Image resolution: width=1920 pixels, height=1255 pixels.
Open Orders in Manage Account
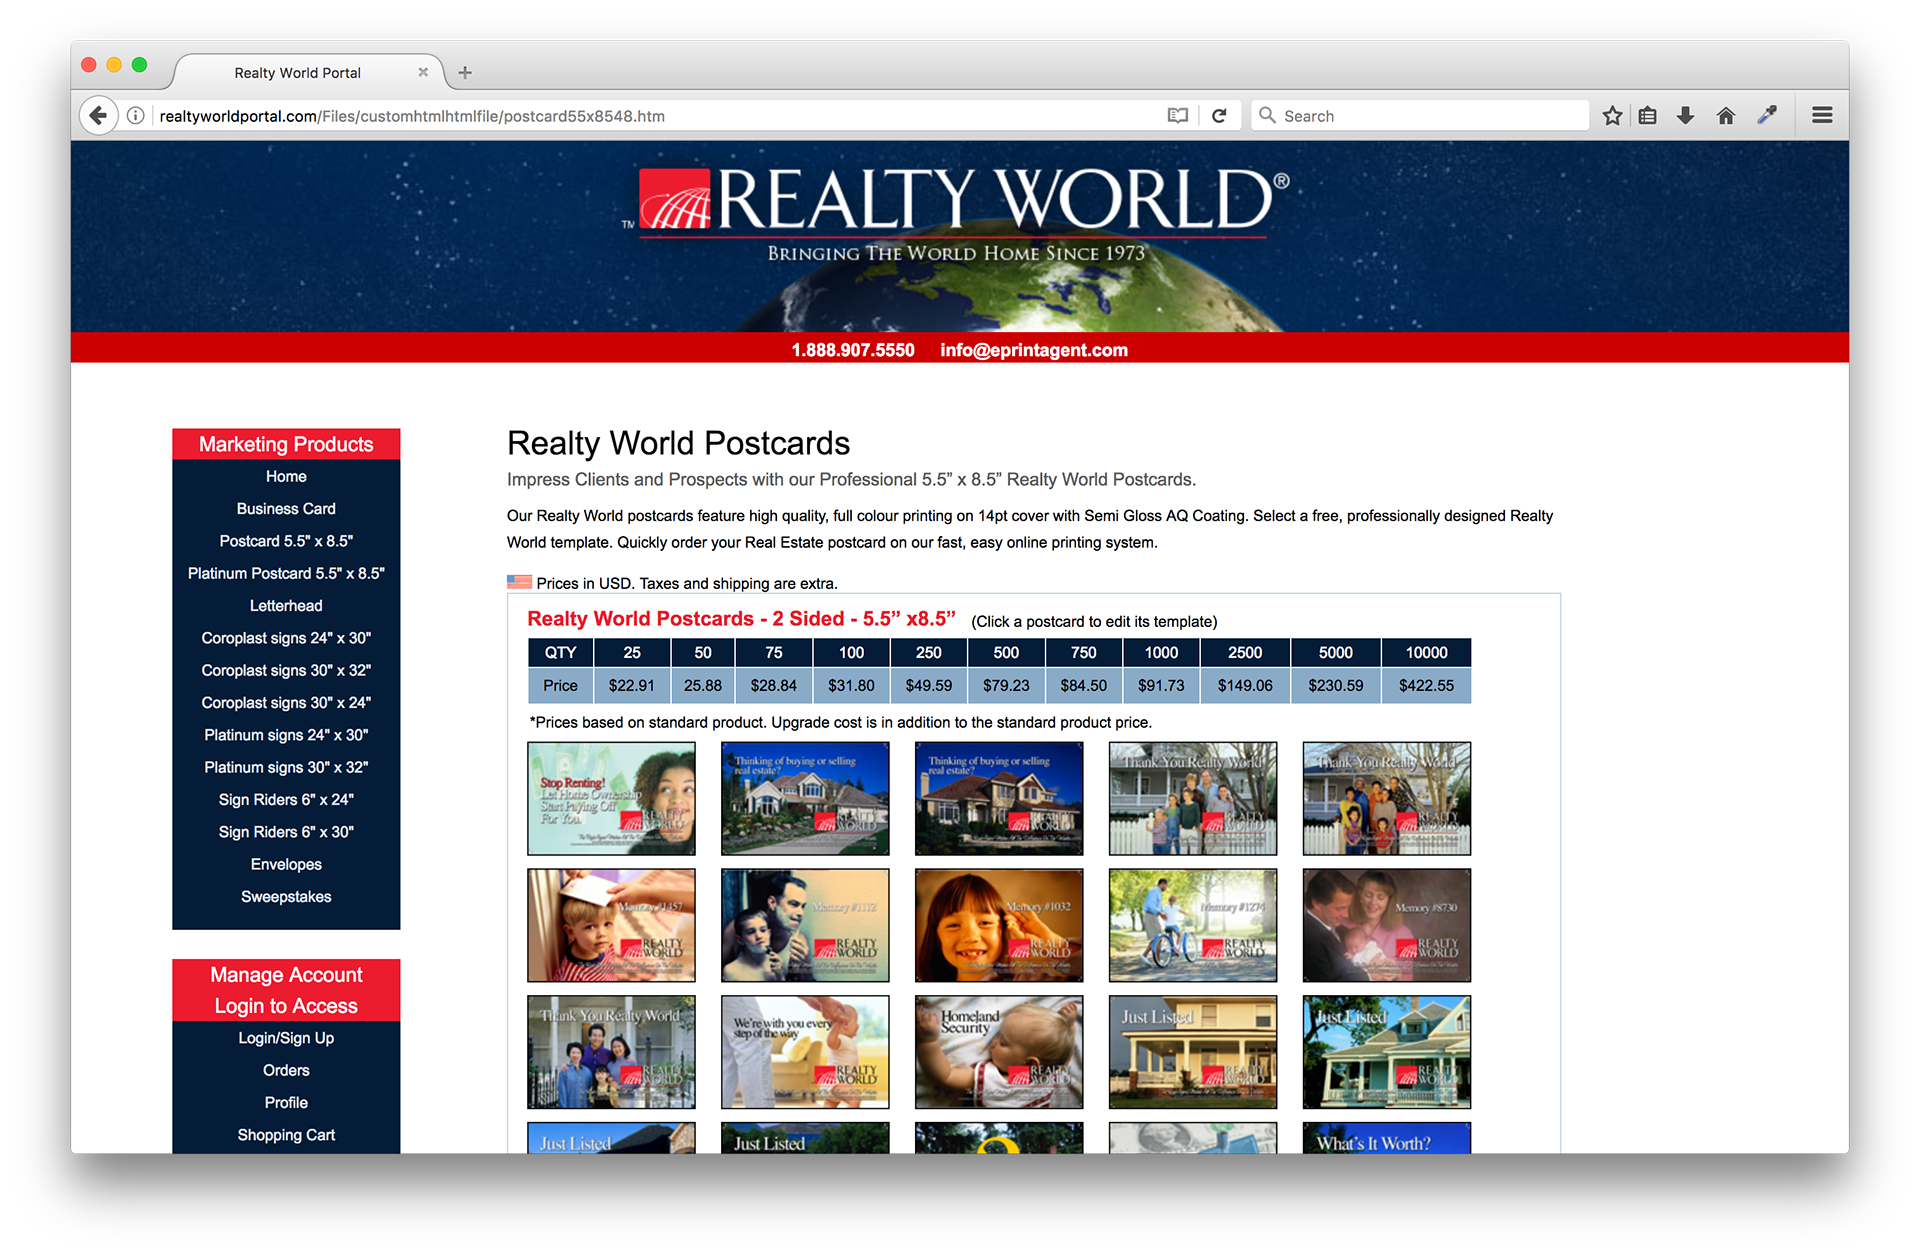pos(286,1071)
